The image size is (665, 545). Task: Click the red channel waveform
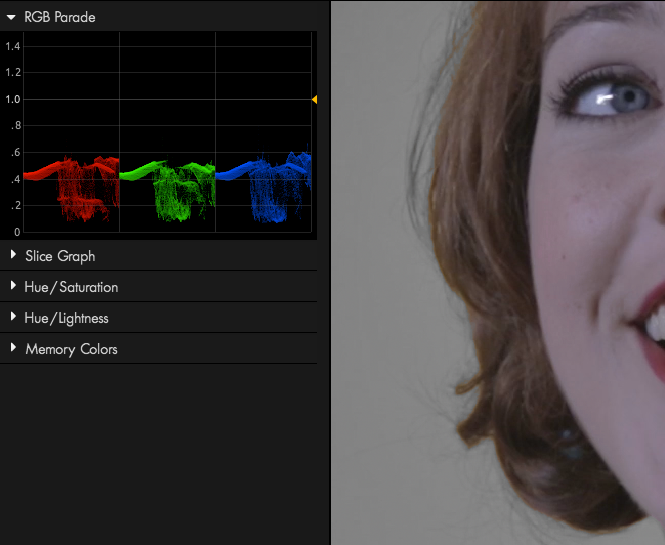[71, 188]
